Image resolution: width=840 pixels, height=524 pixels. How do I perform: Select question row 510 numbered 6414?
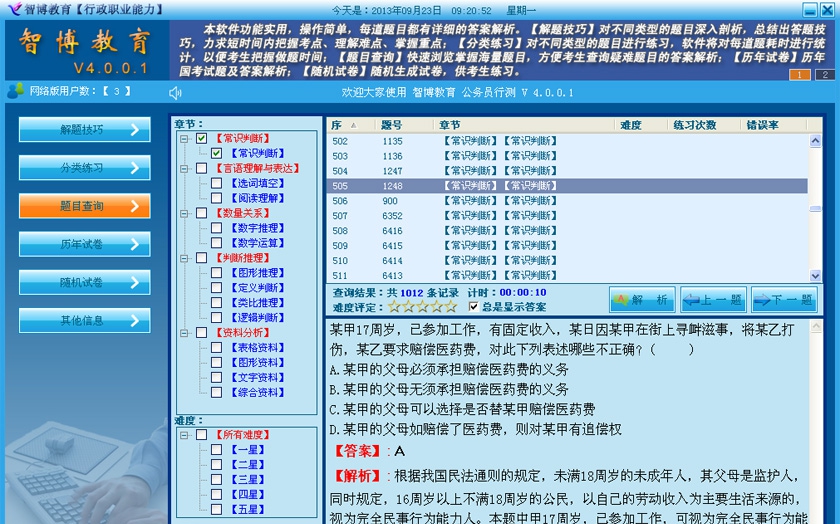pos(567,261)
